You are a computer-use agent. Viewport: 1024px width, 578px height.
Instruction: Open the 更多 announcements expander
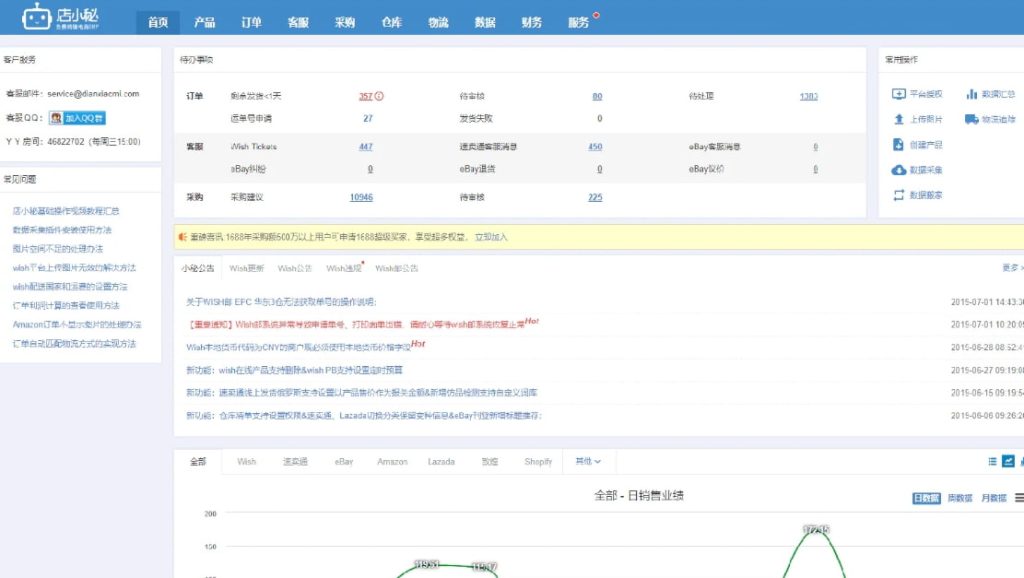point(1010,268)
